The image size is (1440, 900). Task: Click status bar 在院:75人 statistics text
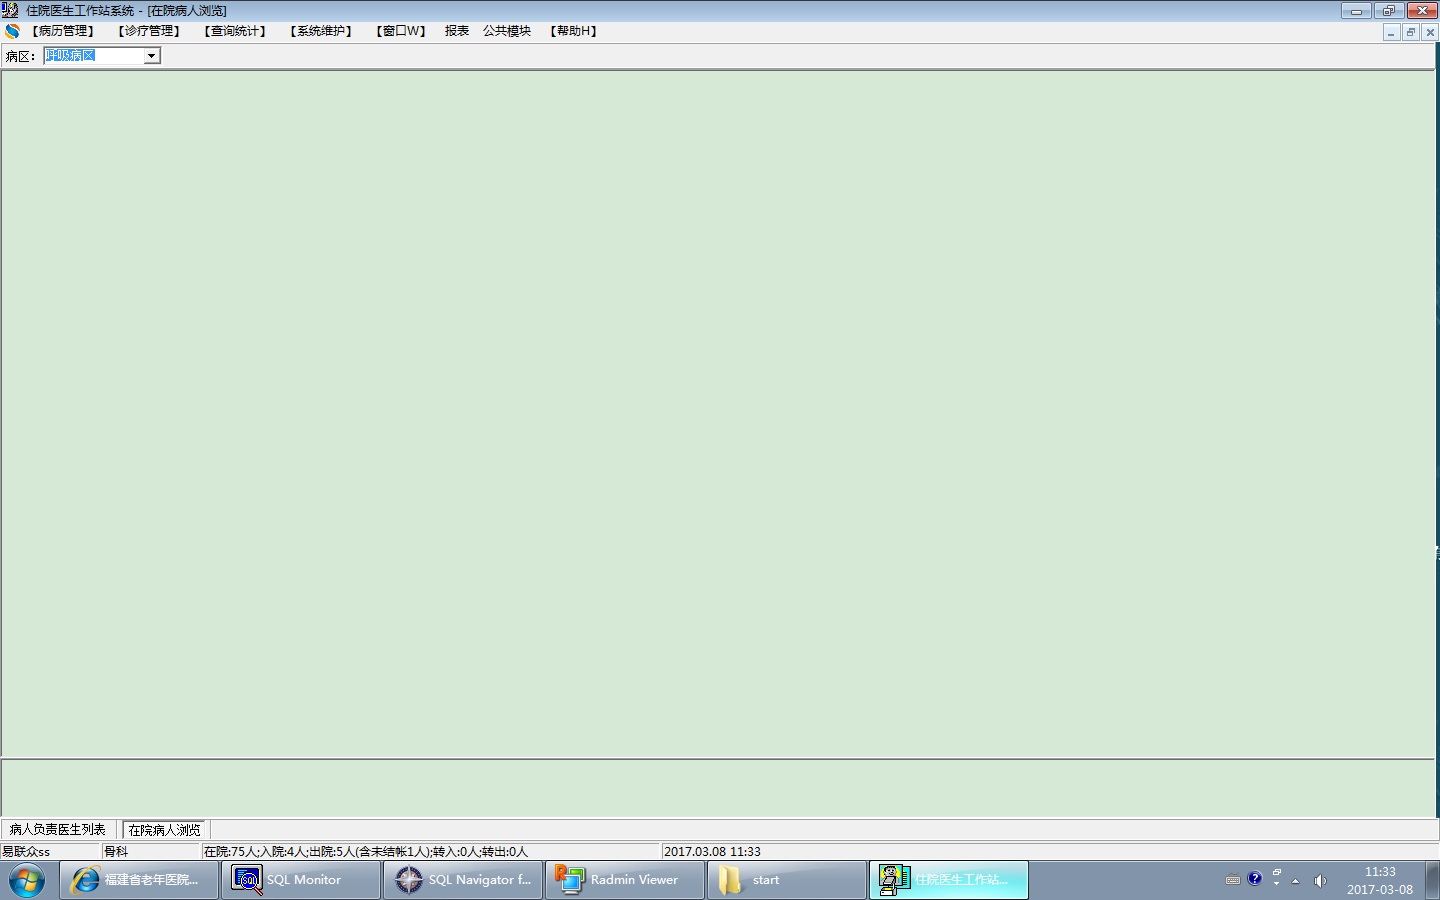click(x=366, y=852)
